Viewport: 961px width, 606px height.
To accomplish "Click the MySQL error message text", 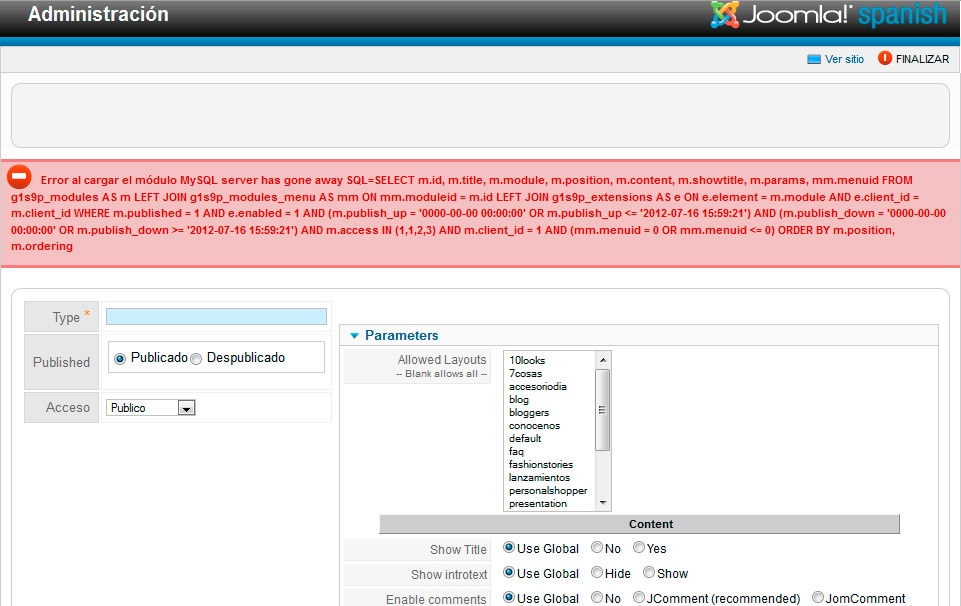I will [478, 213].
